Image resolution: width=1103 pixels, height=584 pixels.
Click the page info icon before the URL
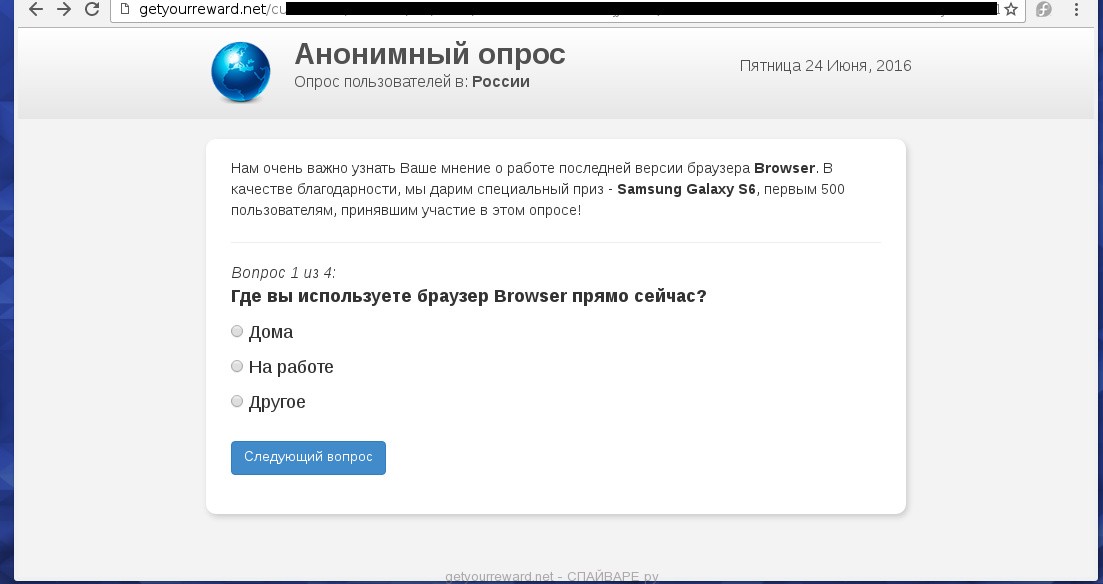[x=125, y=9]
